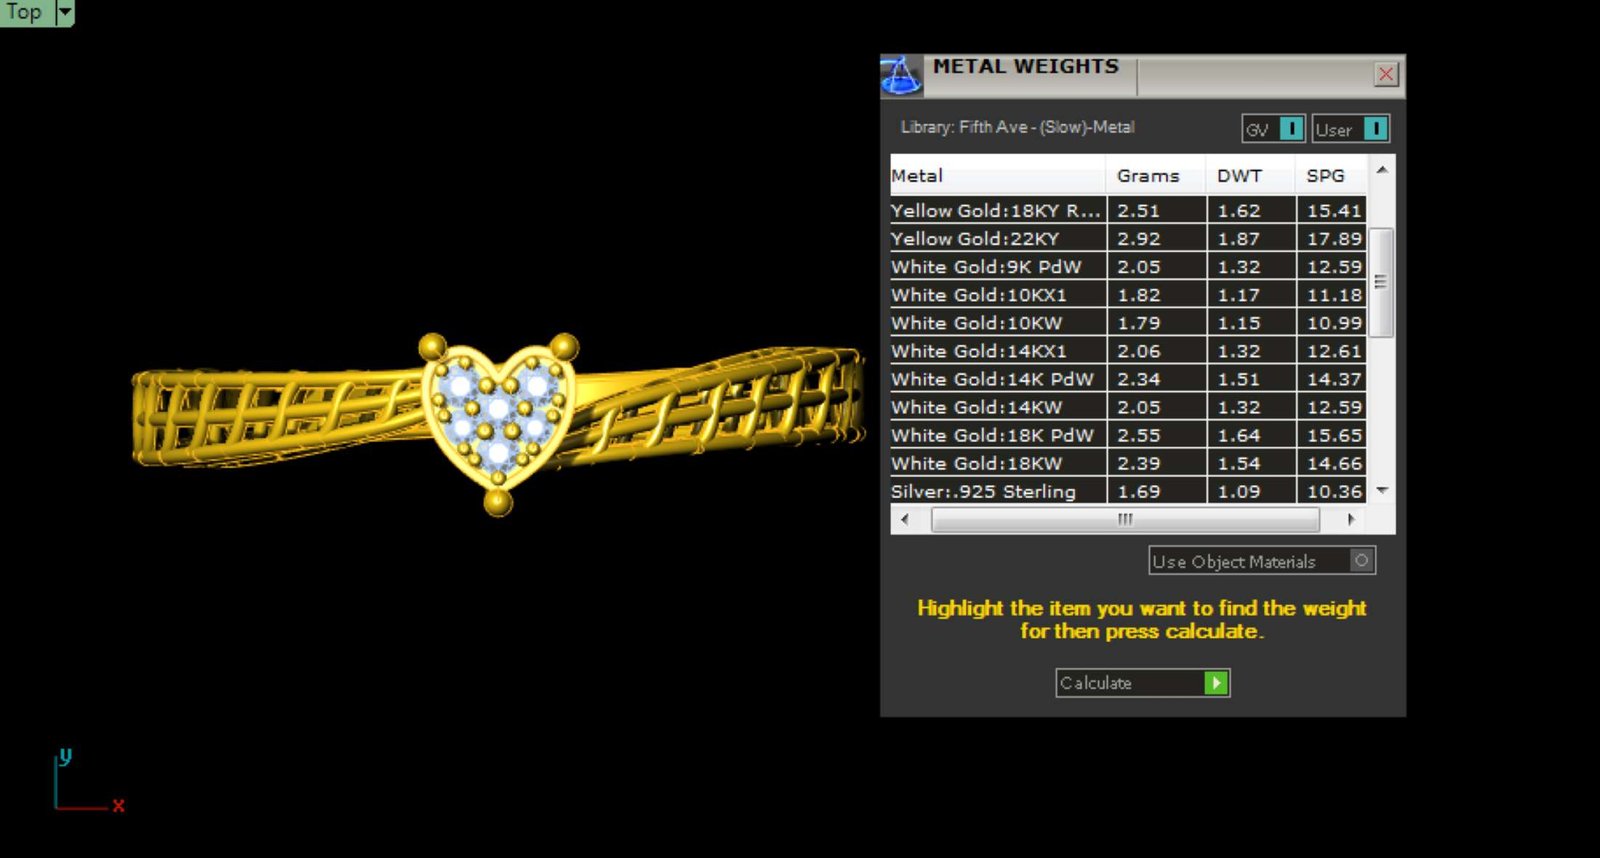Click the Metal Weights flask icon
The width and height of the screenshot is (1600, 858).
(900, 76)
